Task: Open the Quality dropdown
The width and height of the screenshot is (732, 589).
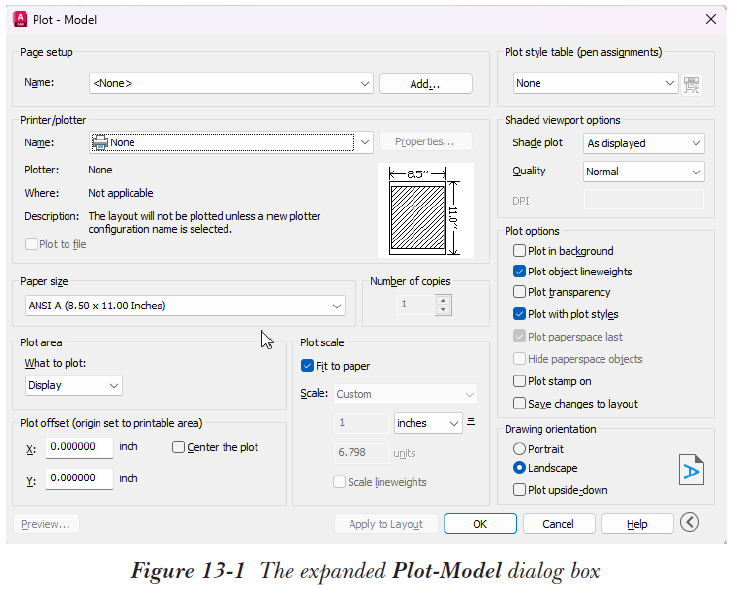Action: tap(643, 172)
